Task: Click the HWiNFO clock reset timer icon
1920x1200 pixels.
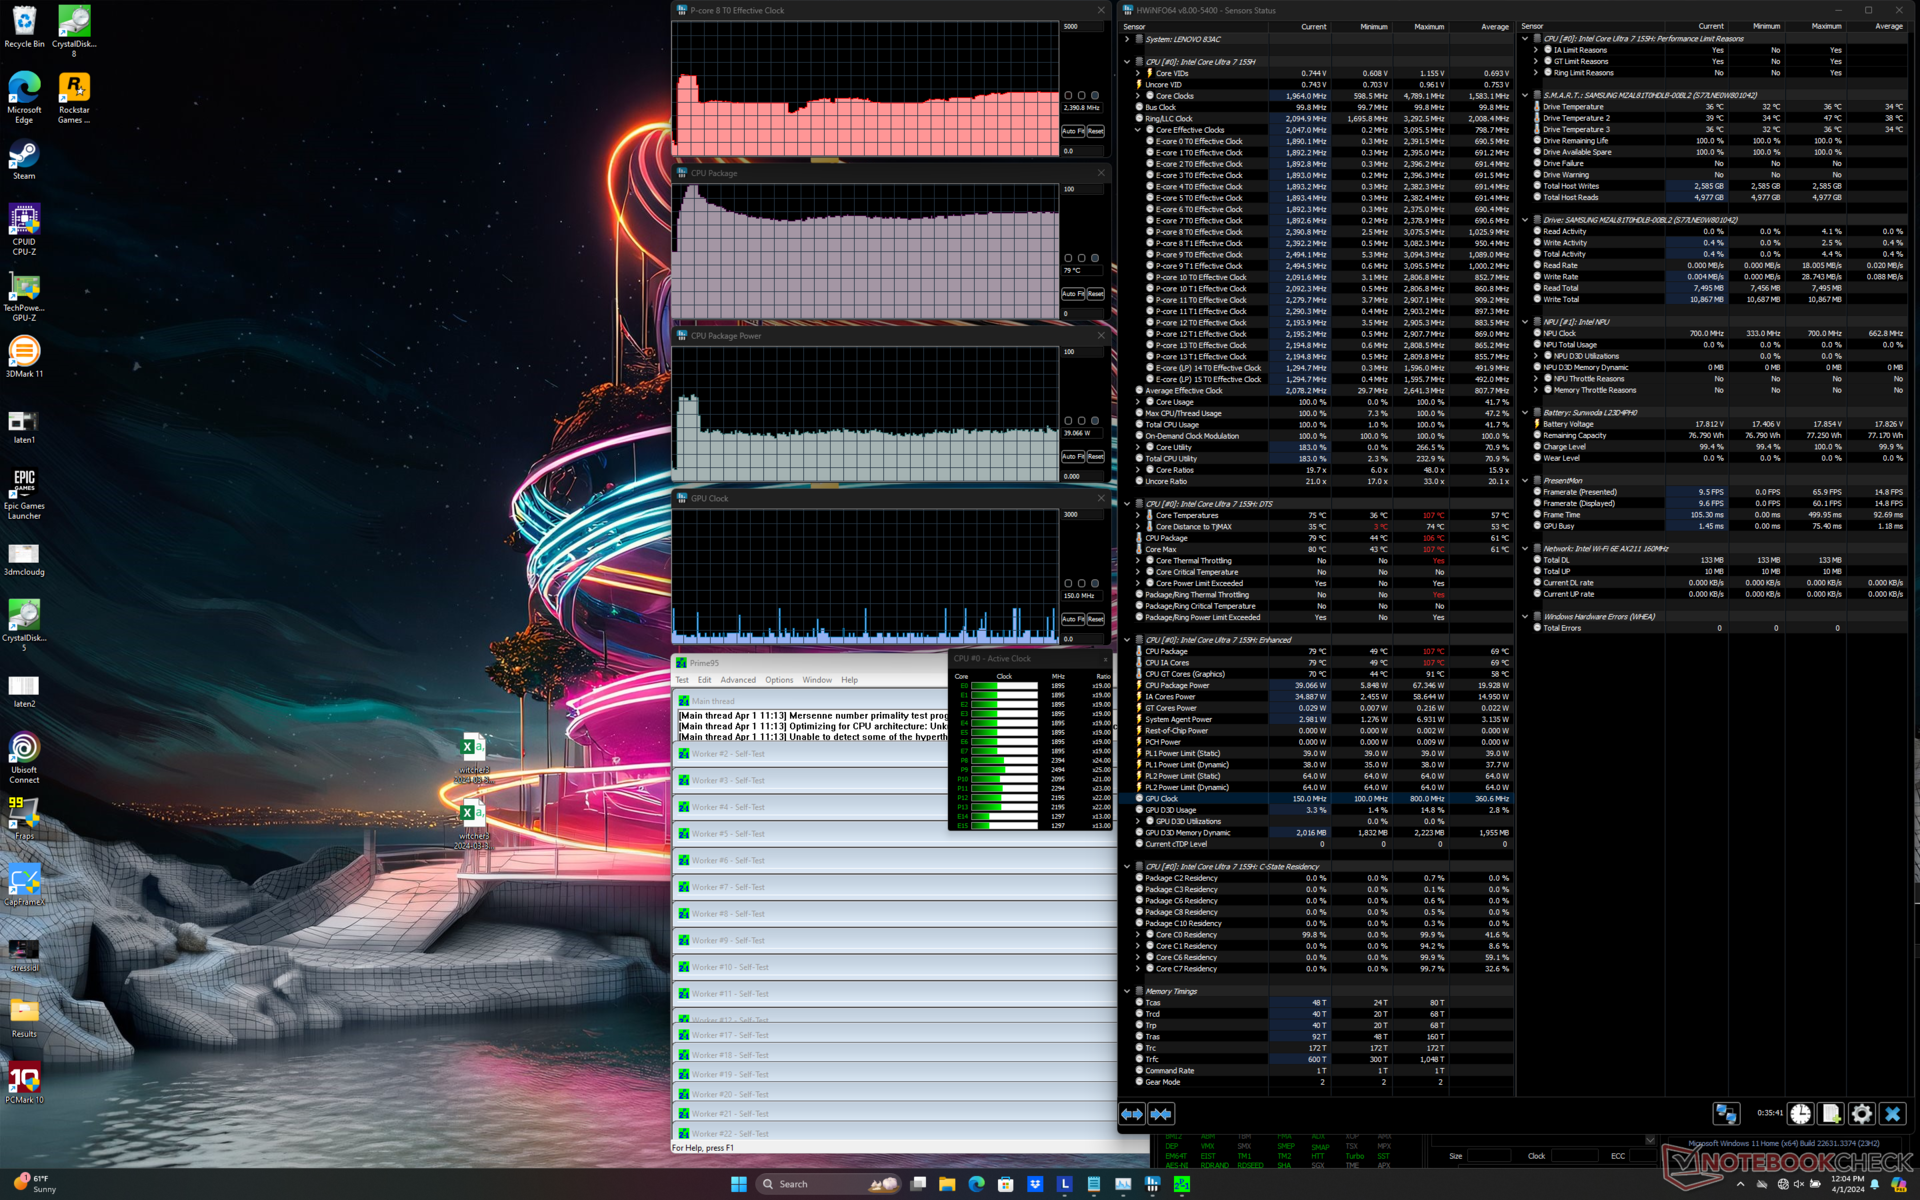Action: coord(1800,1114)
